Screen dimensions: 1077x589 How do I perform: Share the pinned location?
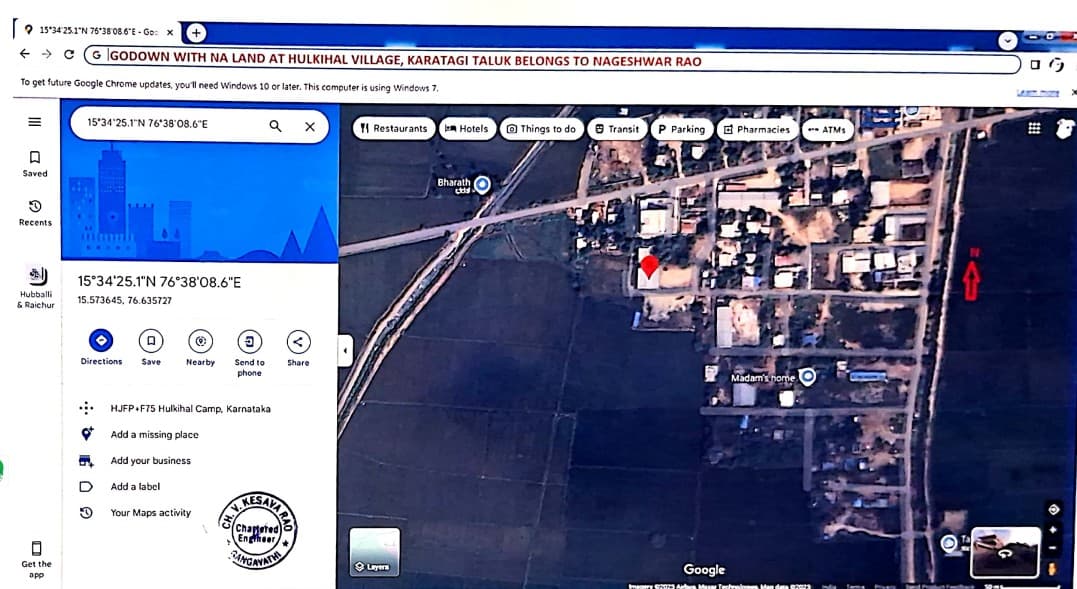pyautogui.click(x=298, y=348)
